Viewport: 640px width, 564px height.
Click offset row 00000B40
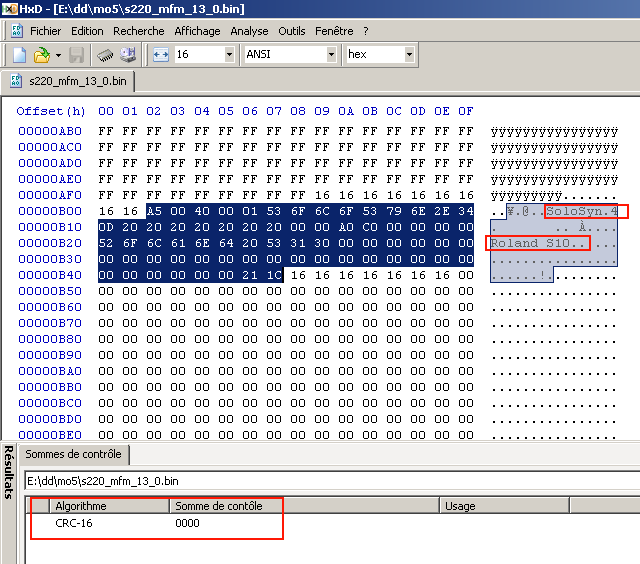(x=50, y=275)
